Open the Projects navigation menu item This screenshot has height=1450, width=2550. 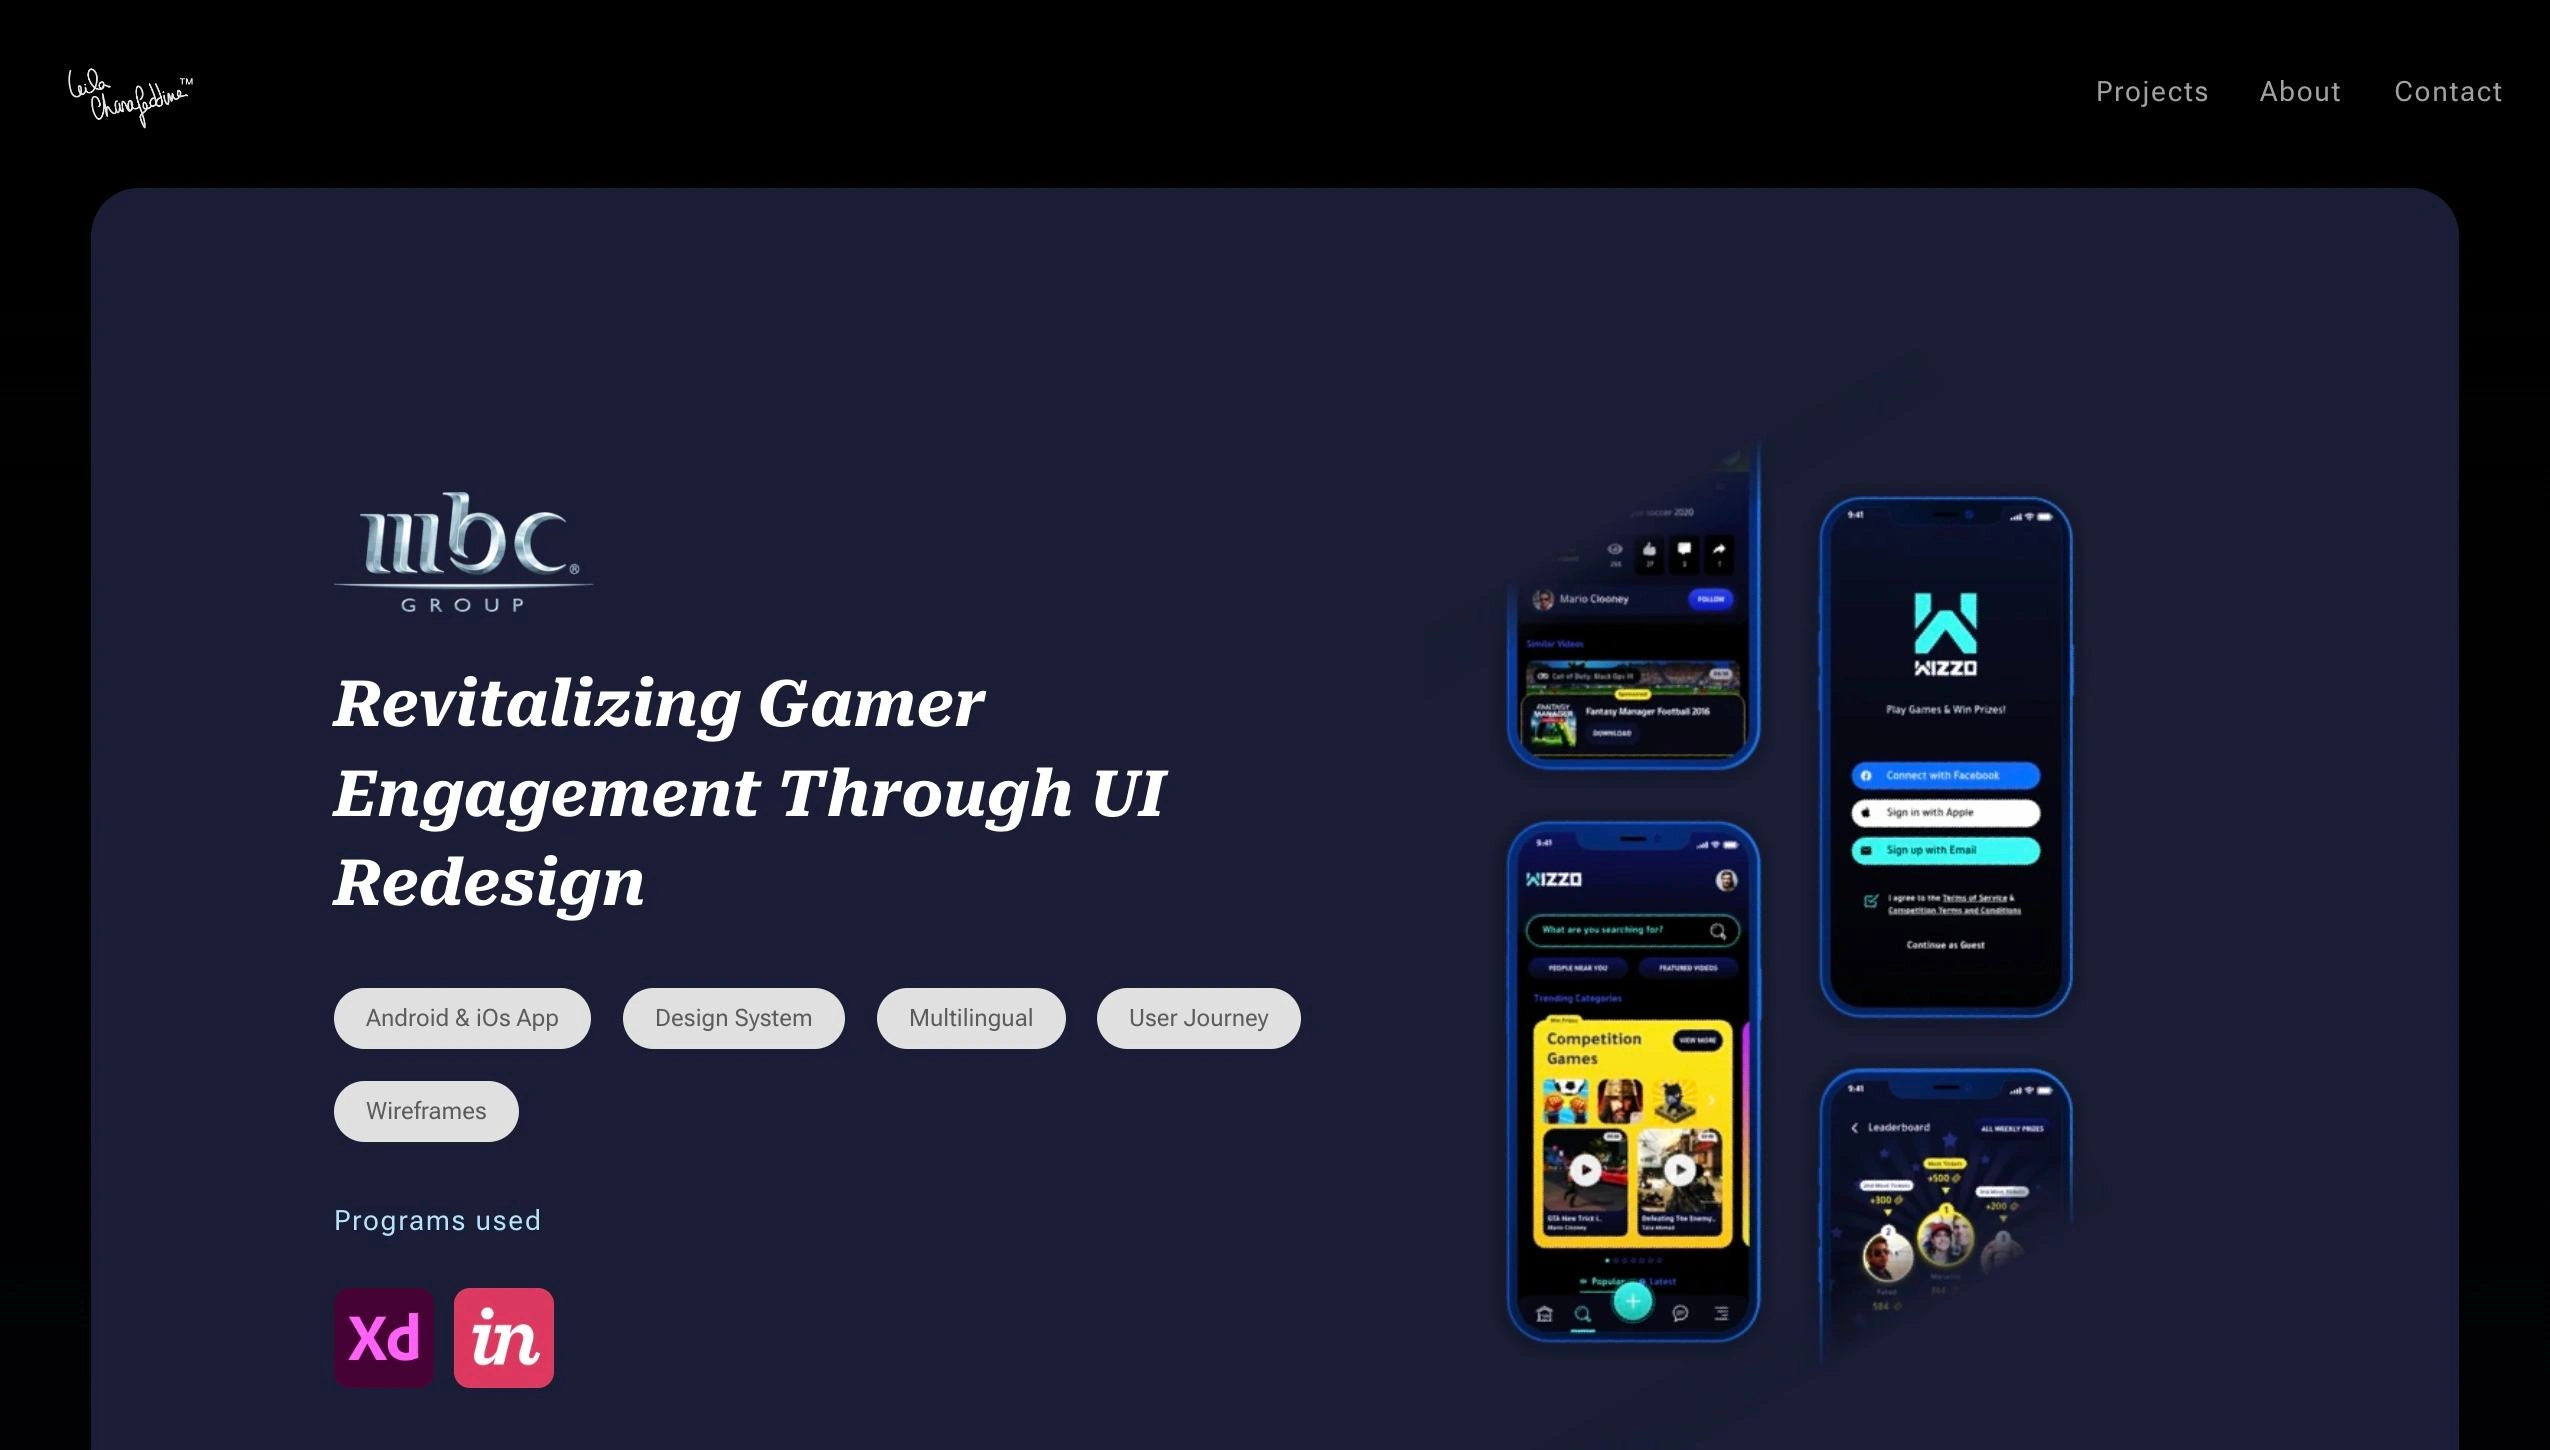coord(2151,89)
